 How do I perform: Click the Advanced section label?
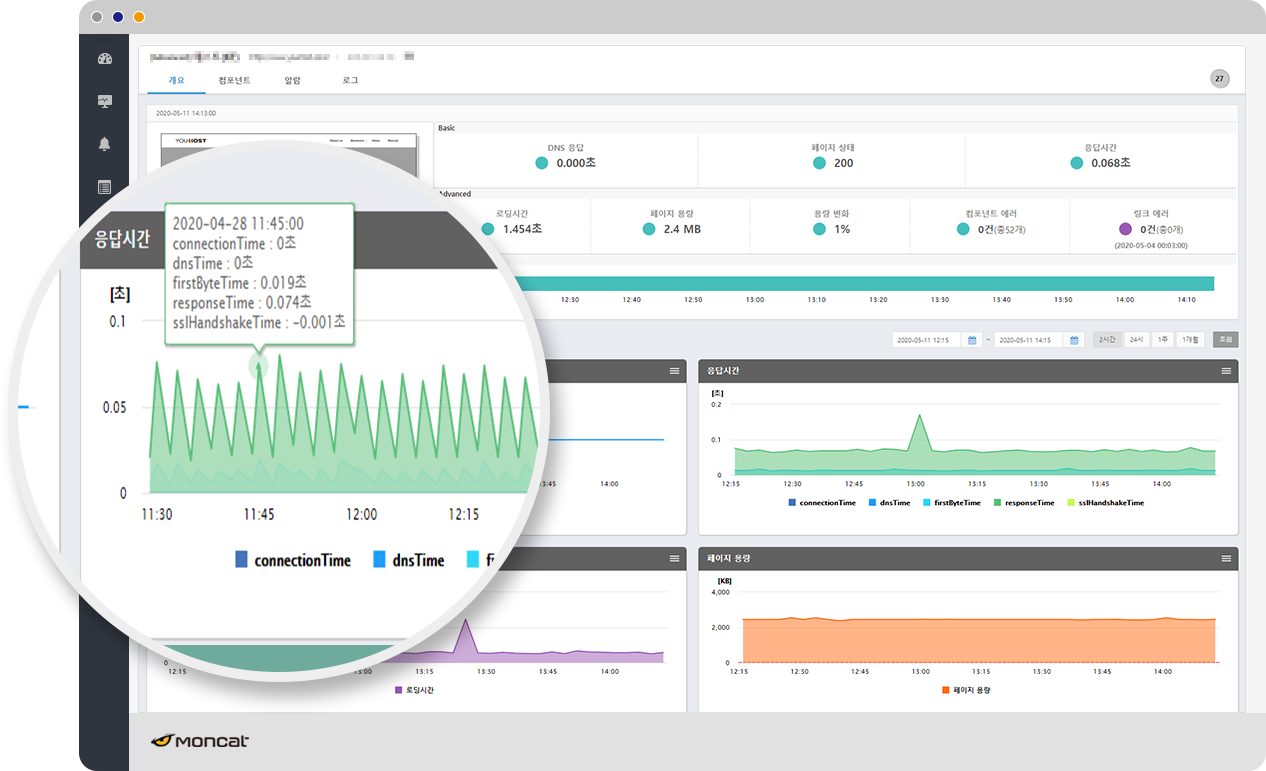click(x=454, y=194)
